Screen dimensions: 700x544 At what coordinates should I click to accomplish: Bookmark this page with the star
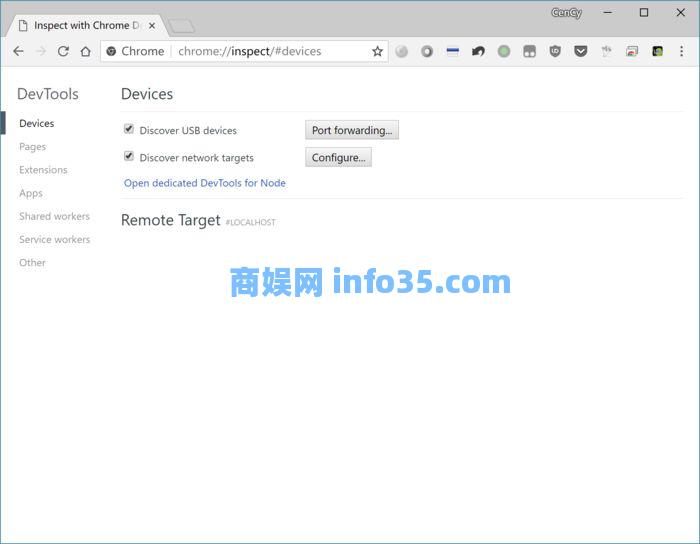[377, 51]
